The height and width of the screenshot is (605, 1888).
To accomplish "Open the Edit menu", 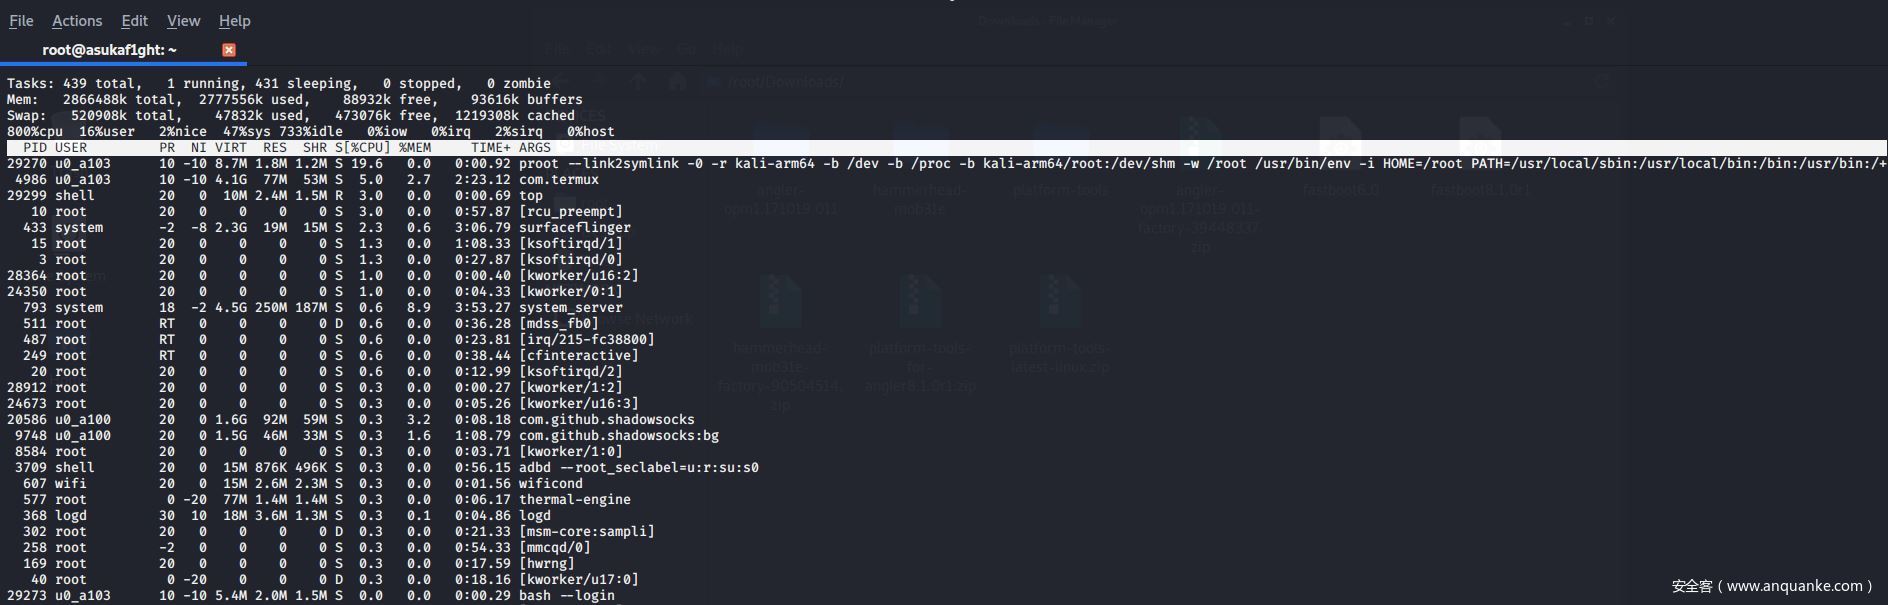I will click(x=134, y=21).
